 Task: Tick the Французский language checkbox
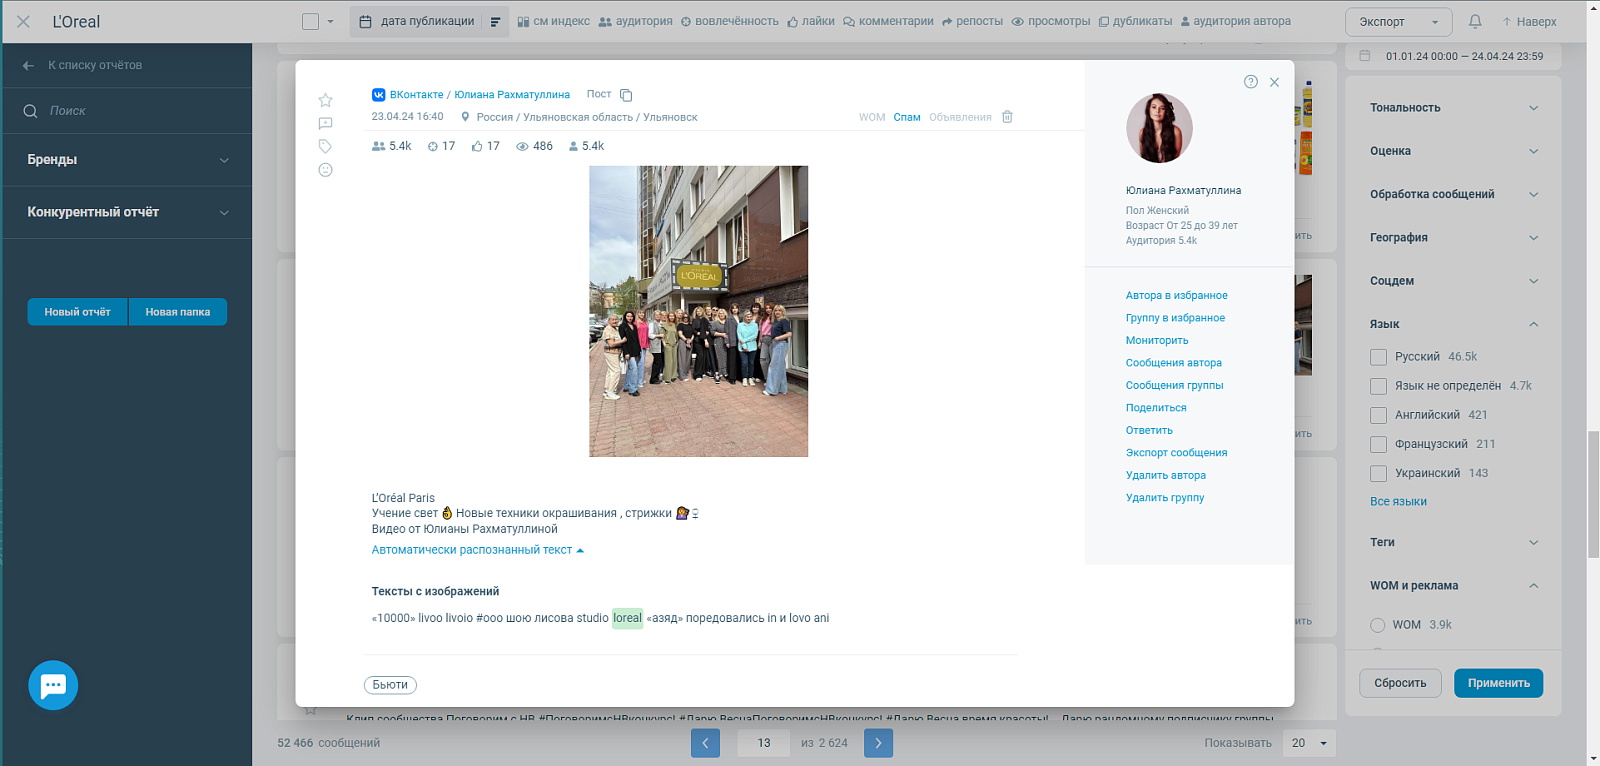point(1378,444)
